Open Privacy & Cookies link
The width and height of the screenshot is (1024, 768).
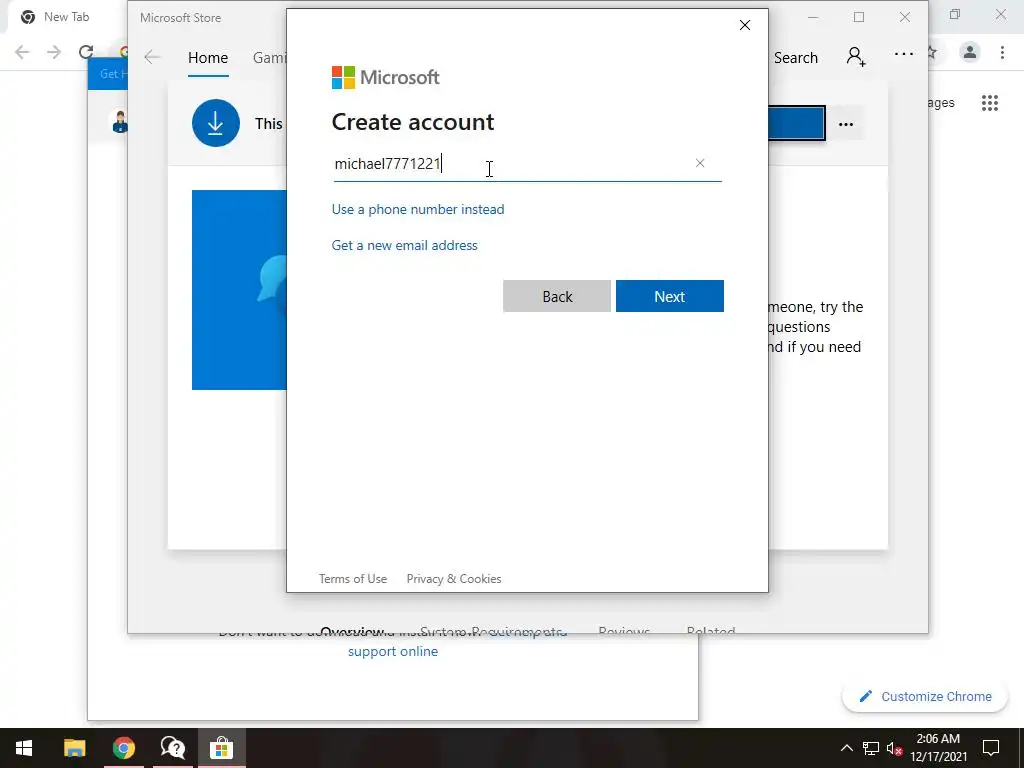pos(454,579)
